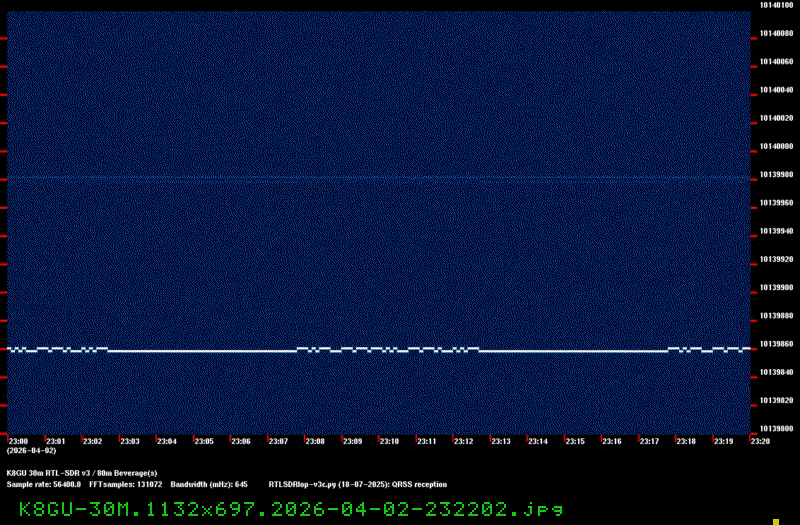The image size is (800, 525).
Task: Pick the 23:13 time label
Action: tap(501, 441)
